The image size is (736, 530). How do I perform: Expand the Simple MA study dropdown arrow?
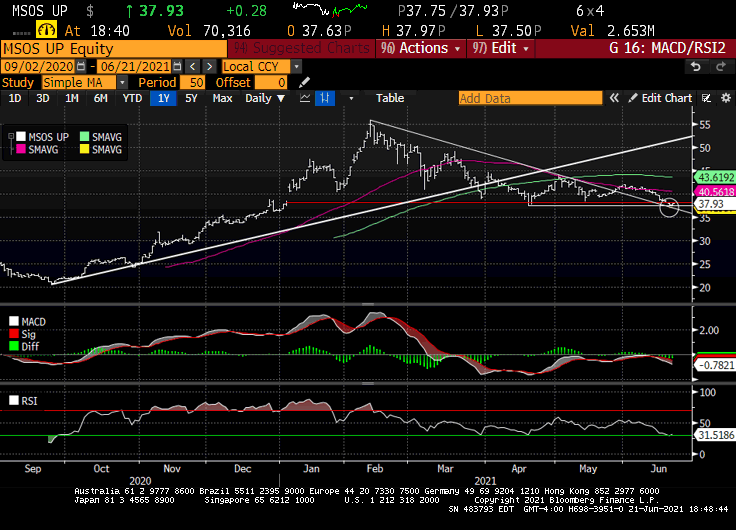pos(122,83)
